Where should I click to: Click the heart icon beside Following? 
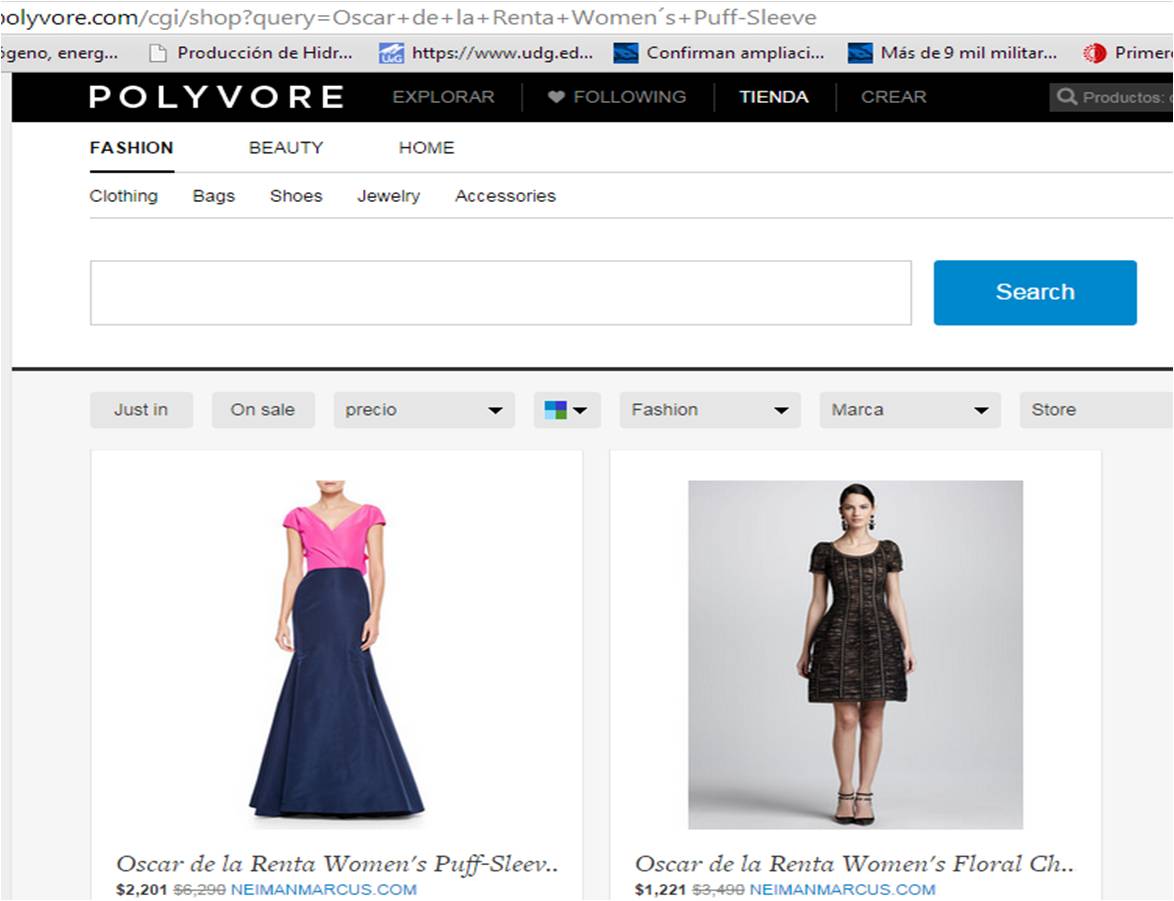[x=557, y=97]
